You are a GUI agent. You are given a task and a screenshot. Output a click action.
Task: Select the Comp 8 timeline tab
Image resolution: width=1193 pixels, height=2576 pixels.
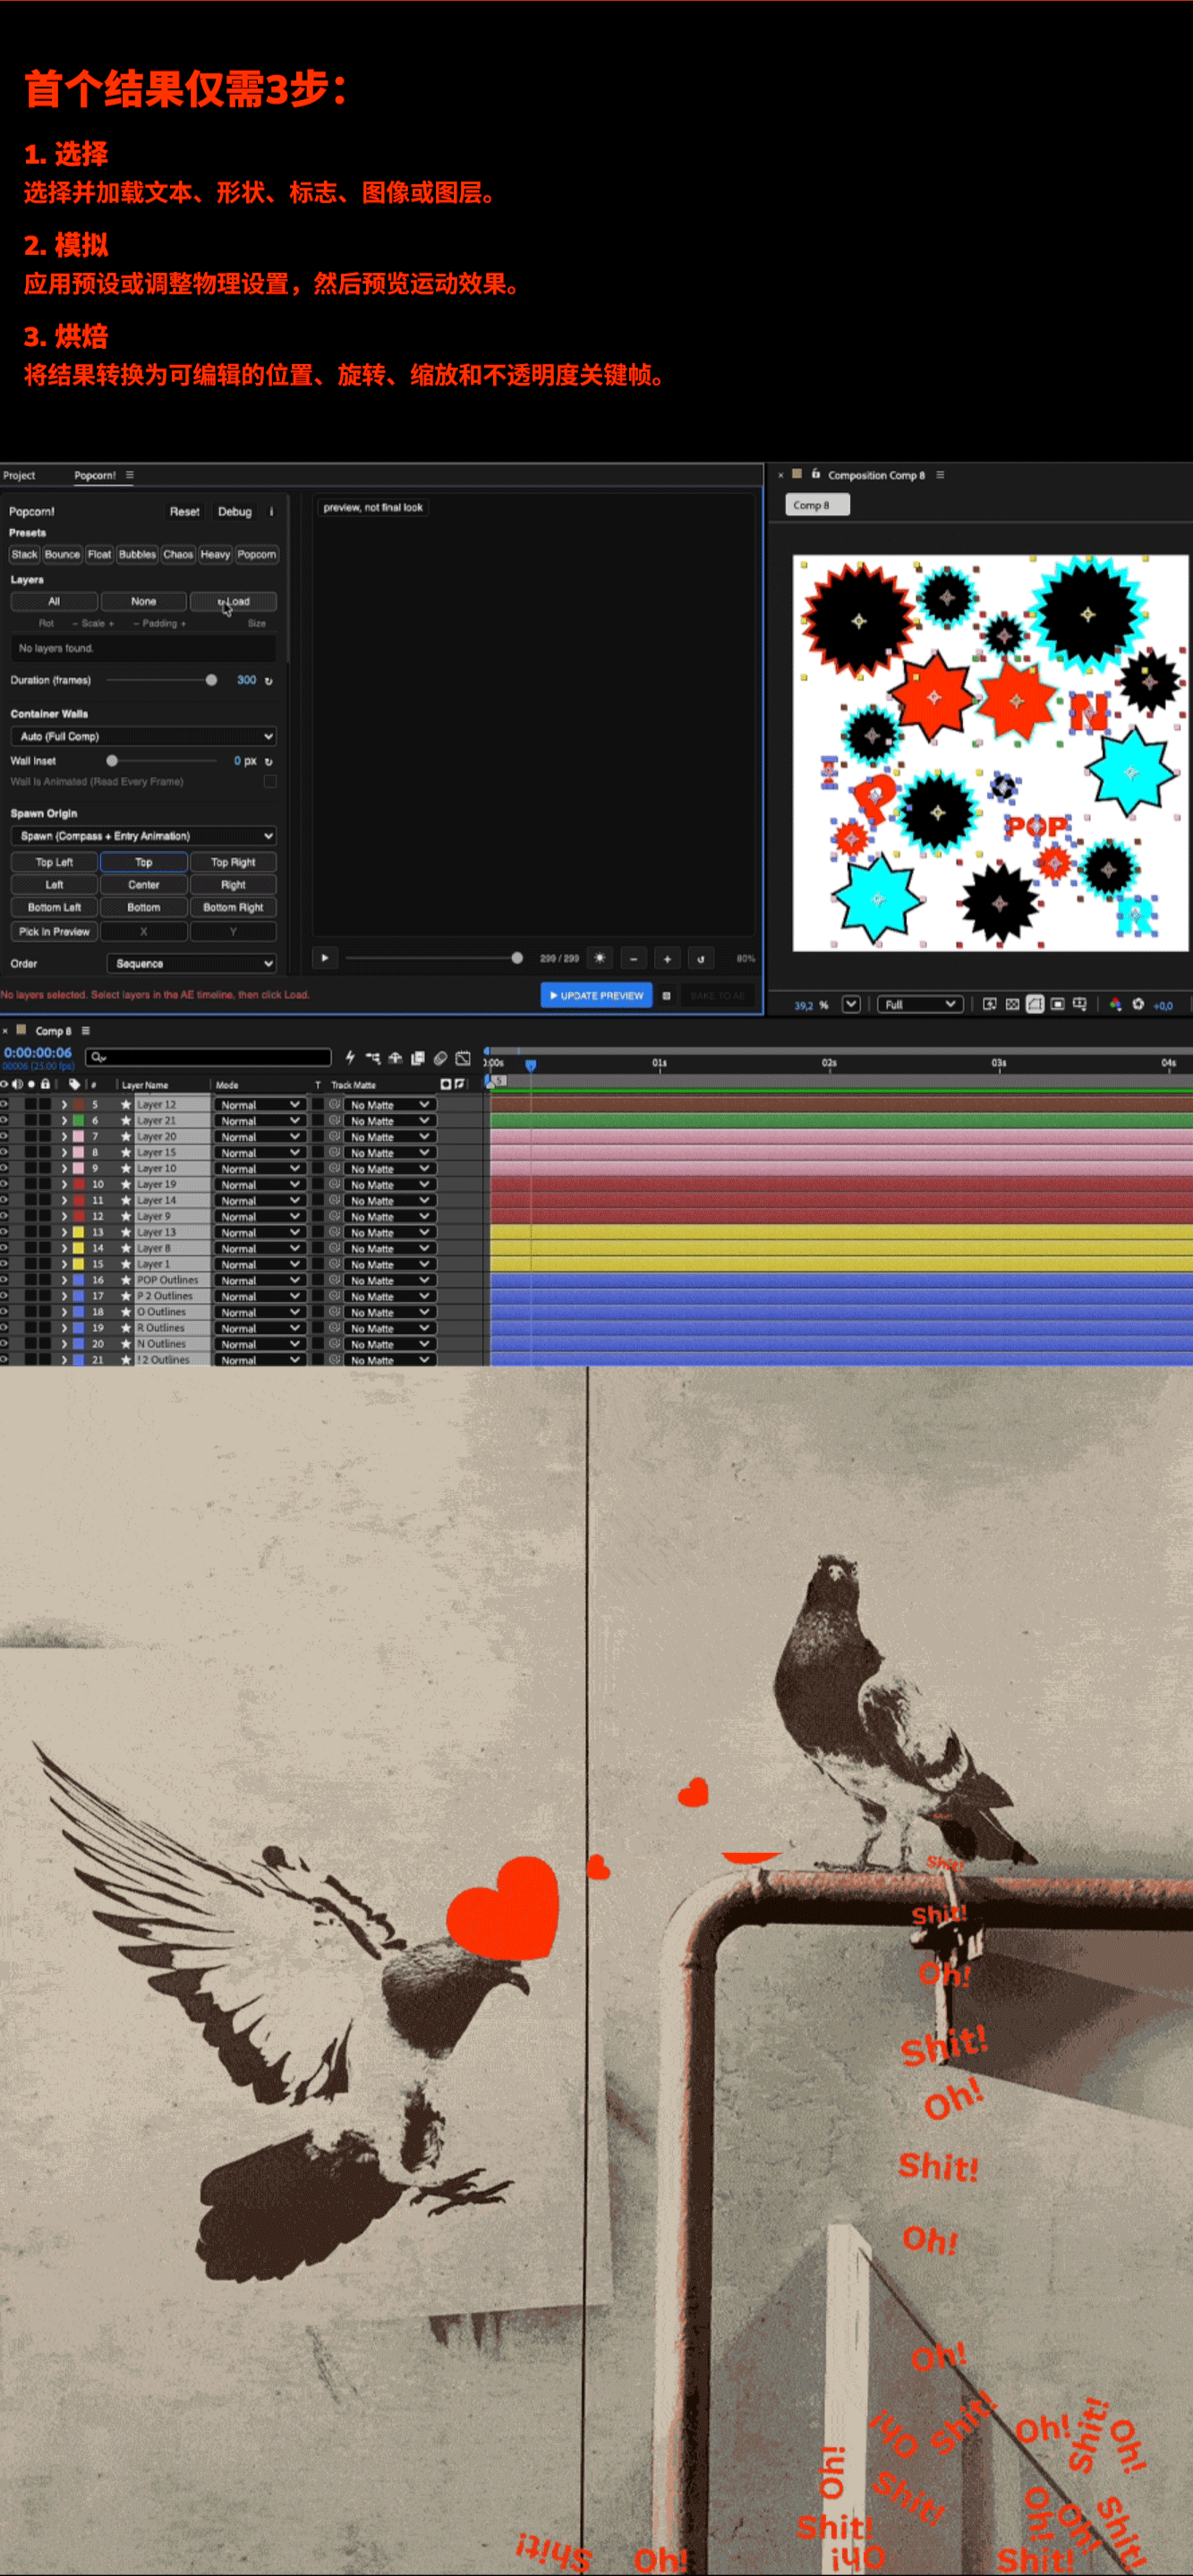click(53, 1030)
